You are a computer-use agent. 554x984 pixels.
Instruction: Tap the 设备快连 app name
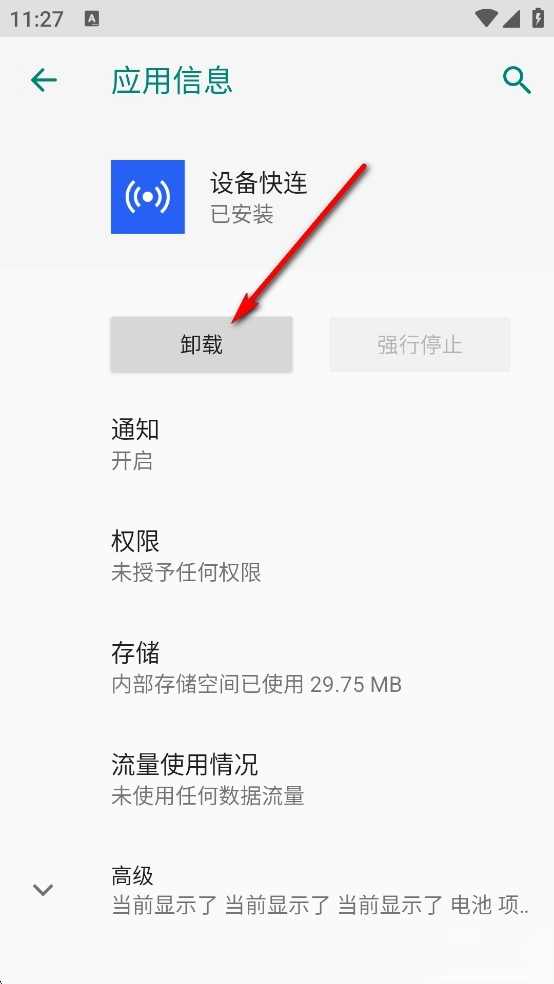pyautogui.click(x=259, y=183)
